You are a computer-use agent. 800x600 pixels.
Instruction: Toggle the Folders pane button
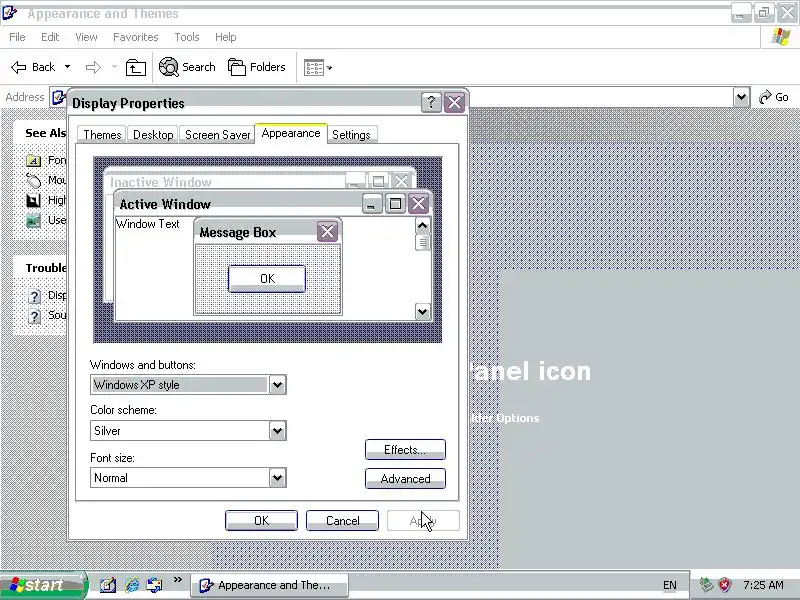tap(256, 67)
